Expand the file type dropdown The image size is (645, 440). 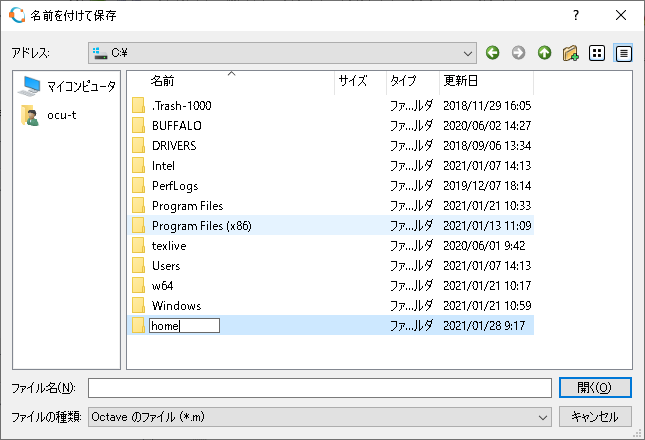(x=543, y=416)
